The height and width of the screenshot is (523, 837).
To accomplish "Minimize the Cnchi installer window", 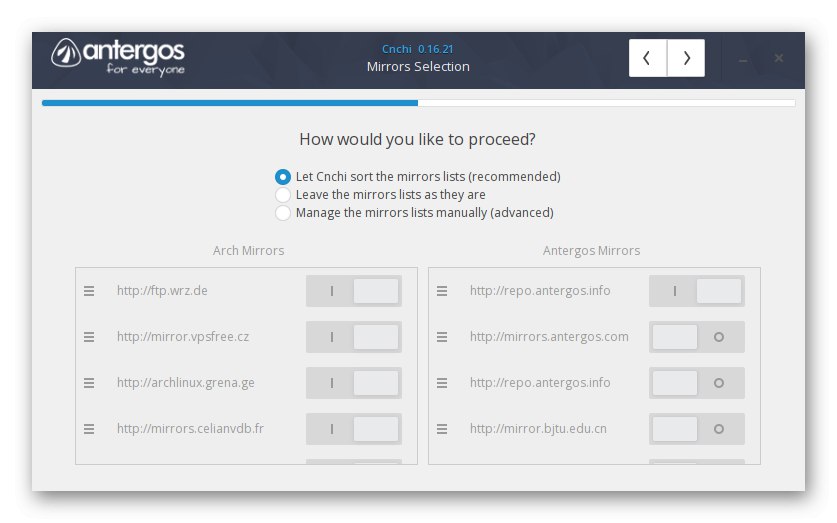I will [743, 59].
